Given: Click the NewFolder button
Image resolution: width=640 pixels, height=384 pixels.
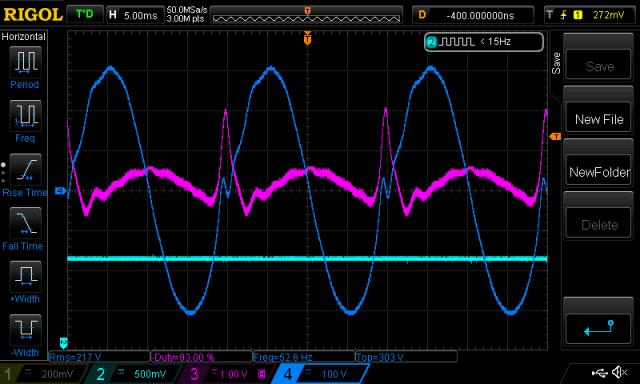Looking at the screenshot, I should 599,172.
